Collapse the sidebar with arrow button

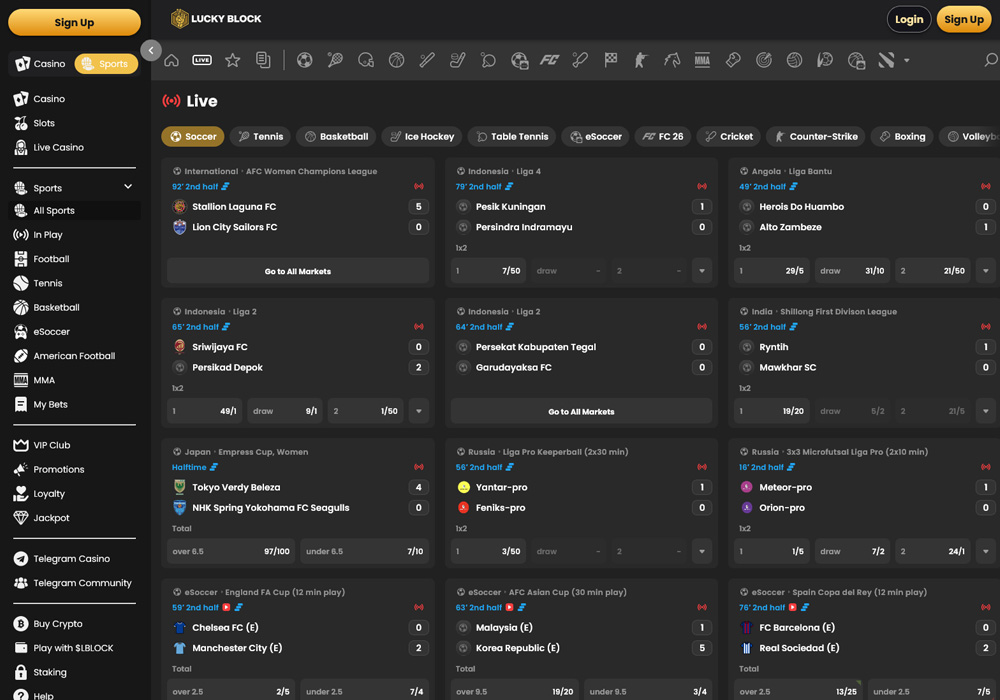151,50
